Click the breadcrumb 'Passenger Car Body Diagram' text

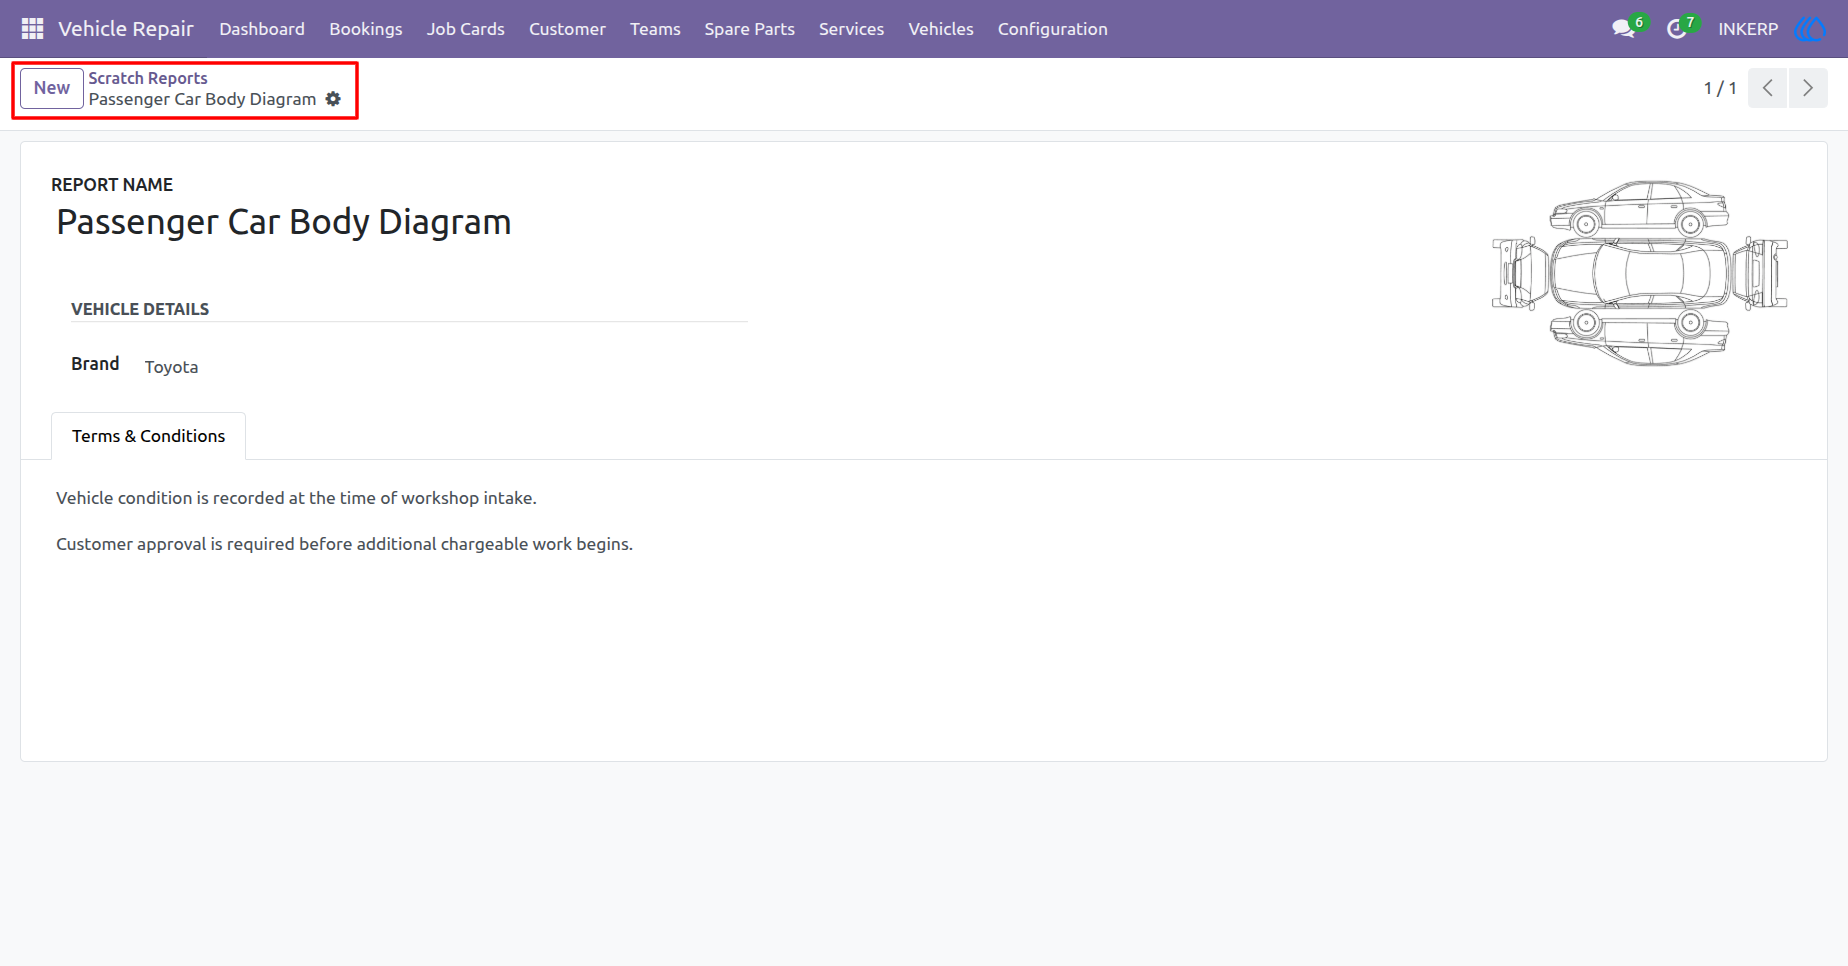202,99
